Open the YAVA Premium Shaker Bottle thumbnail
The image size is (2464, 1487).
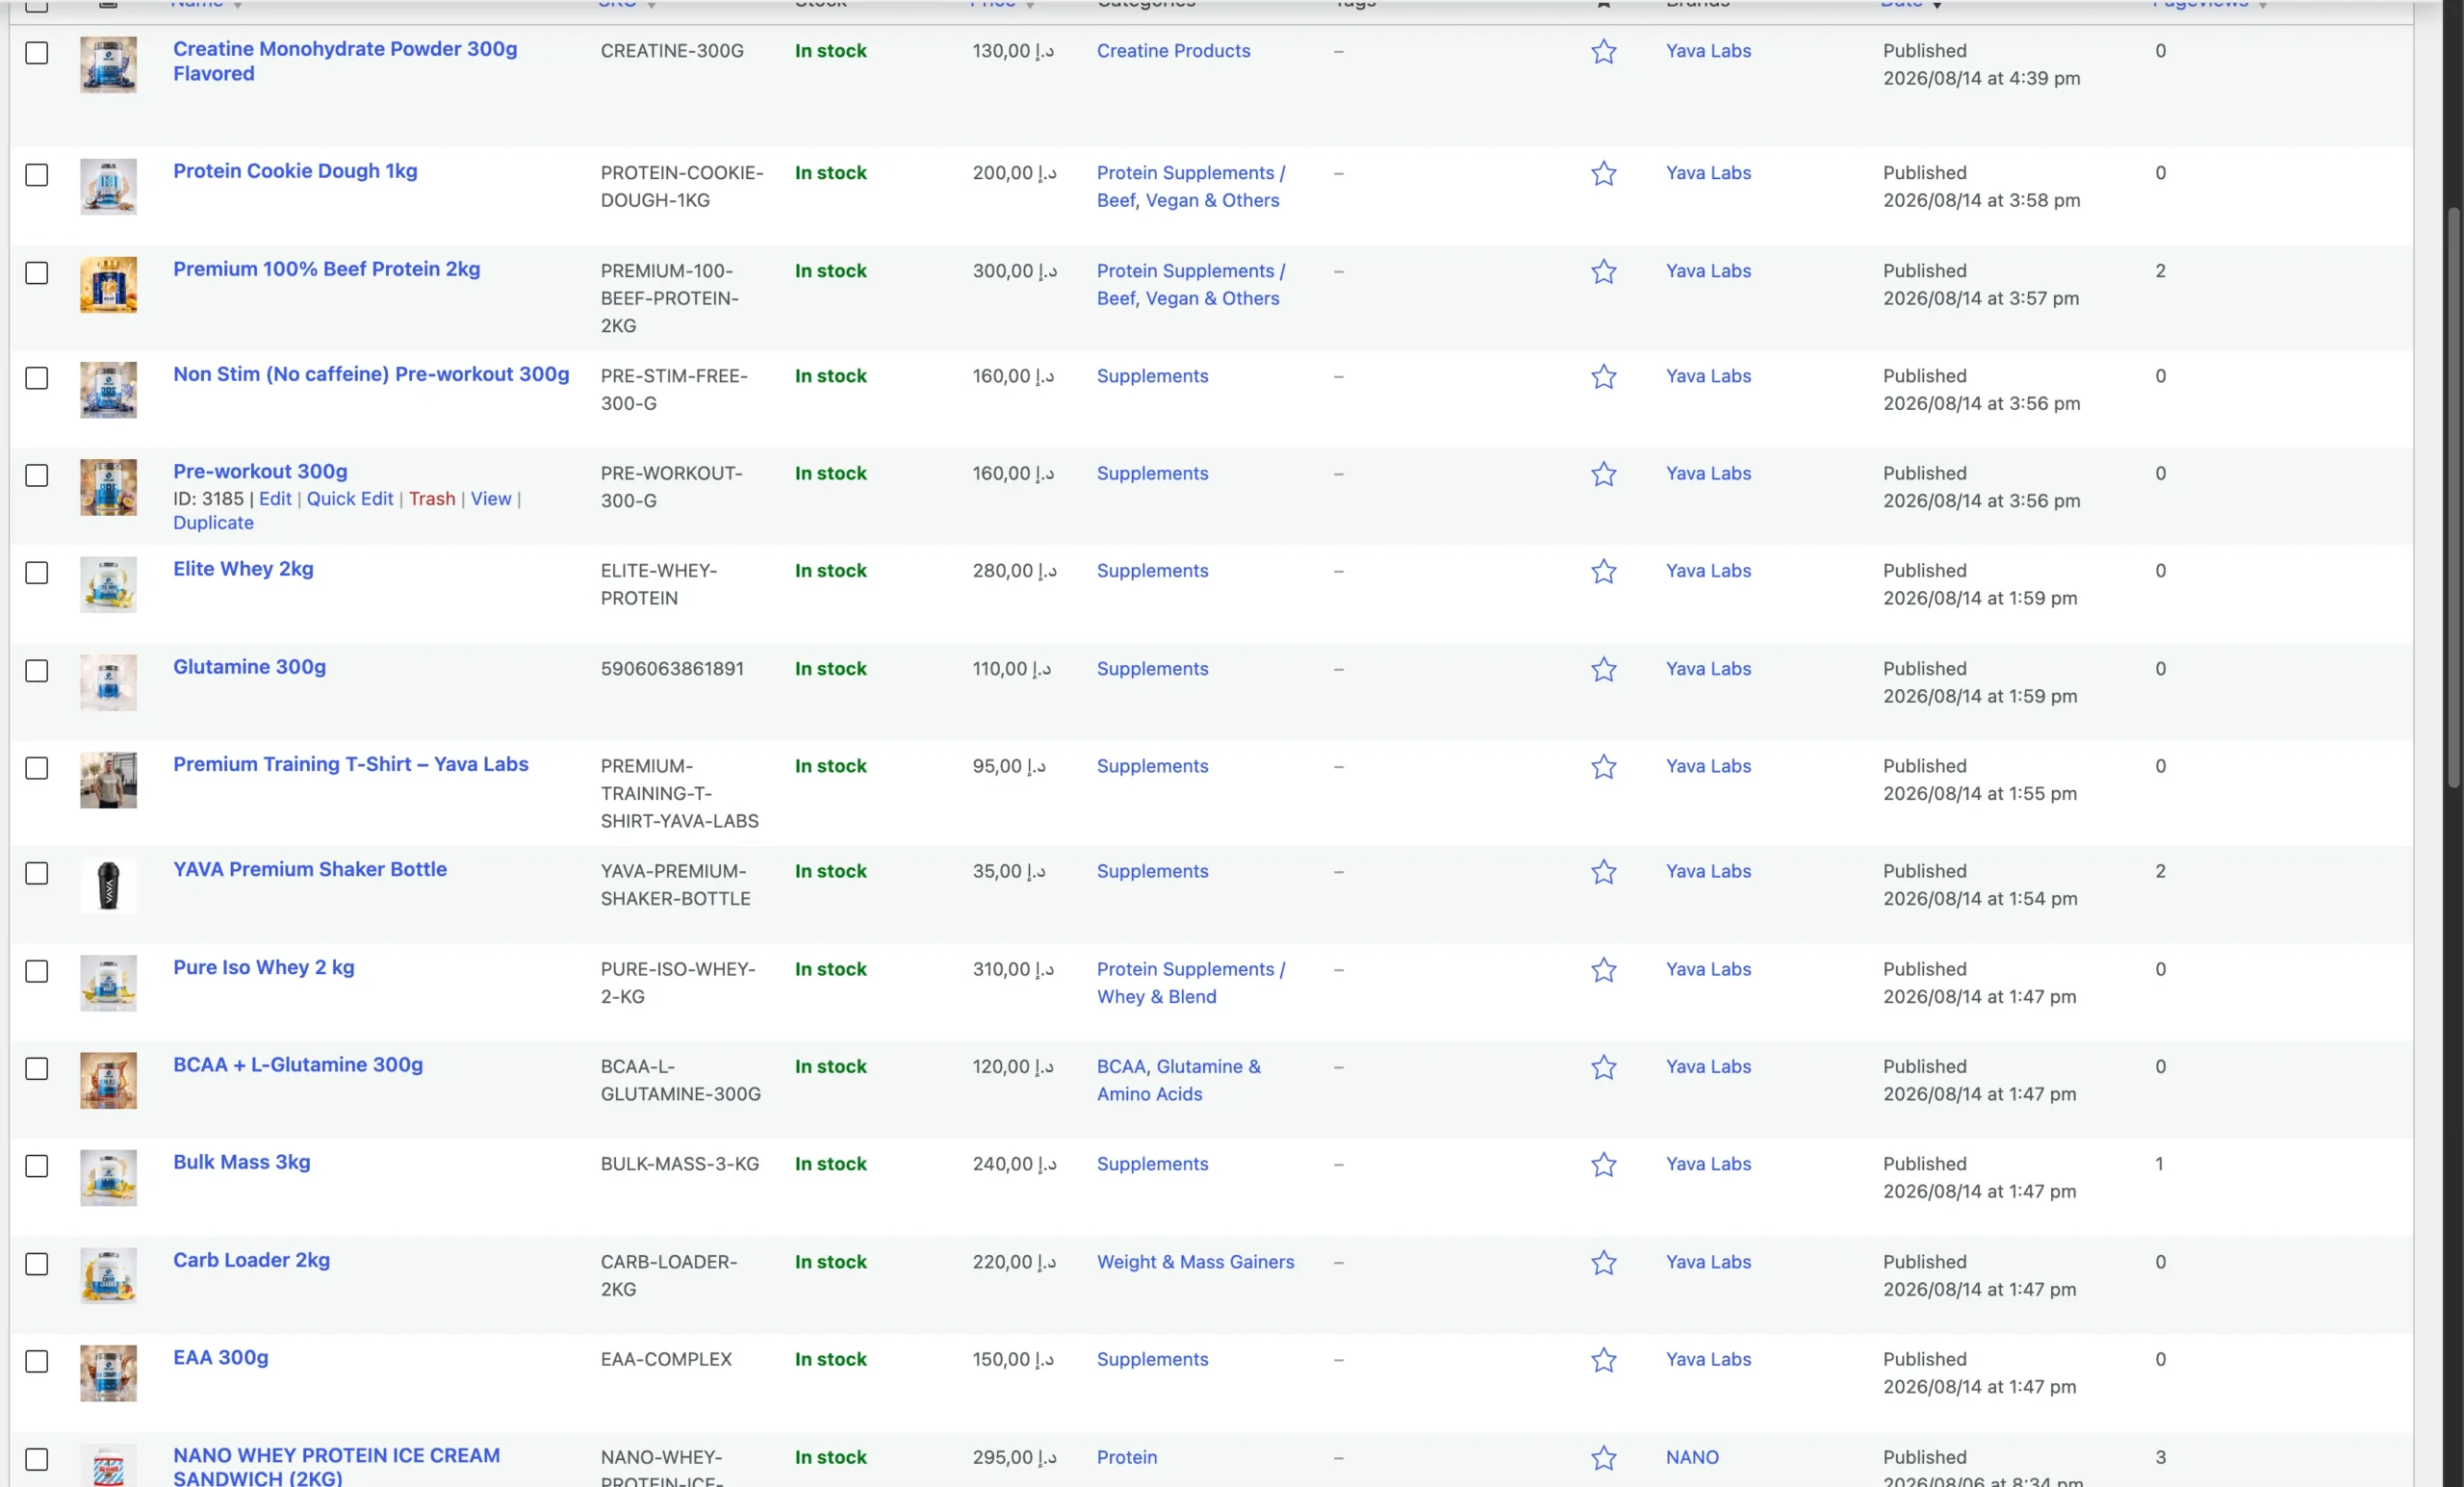pyautogui.click(x=108, y=885)
